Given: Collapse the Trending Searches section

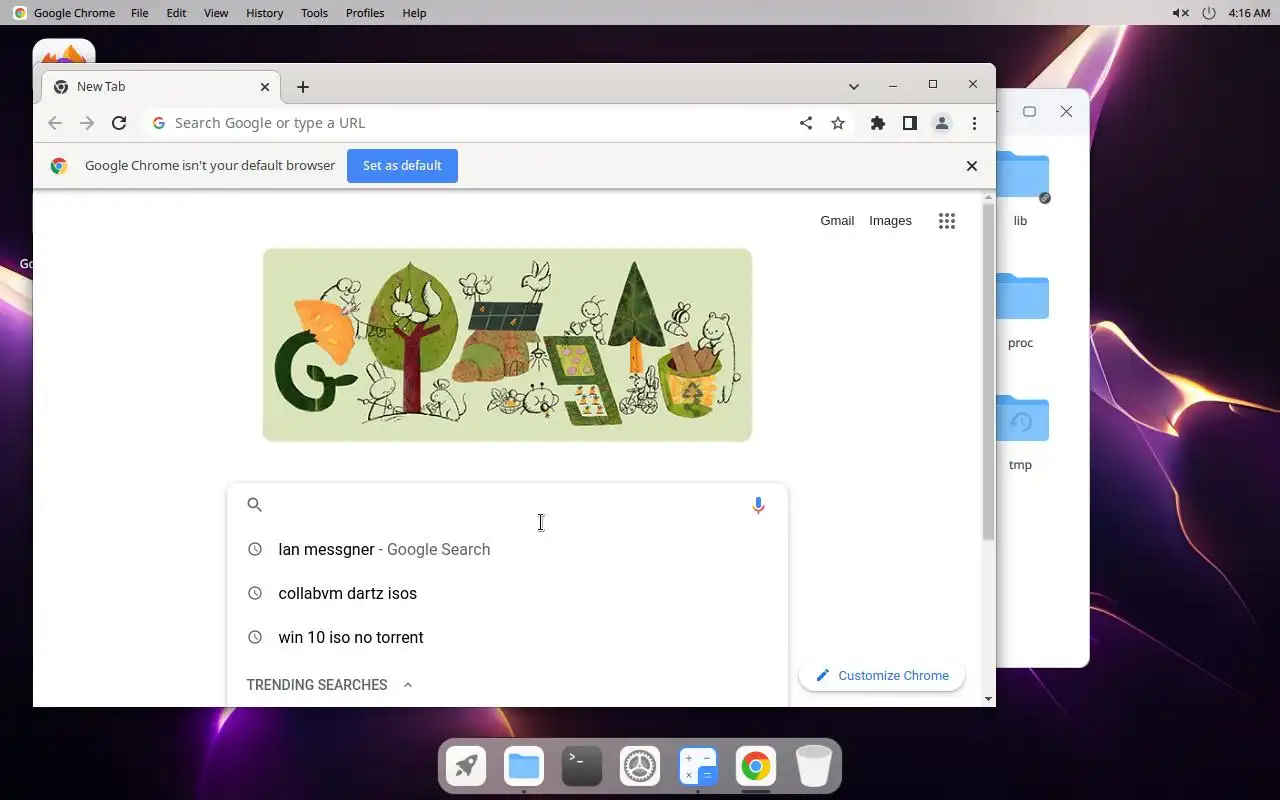Looking at the screenshot, I should click(407, 685).
